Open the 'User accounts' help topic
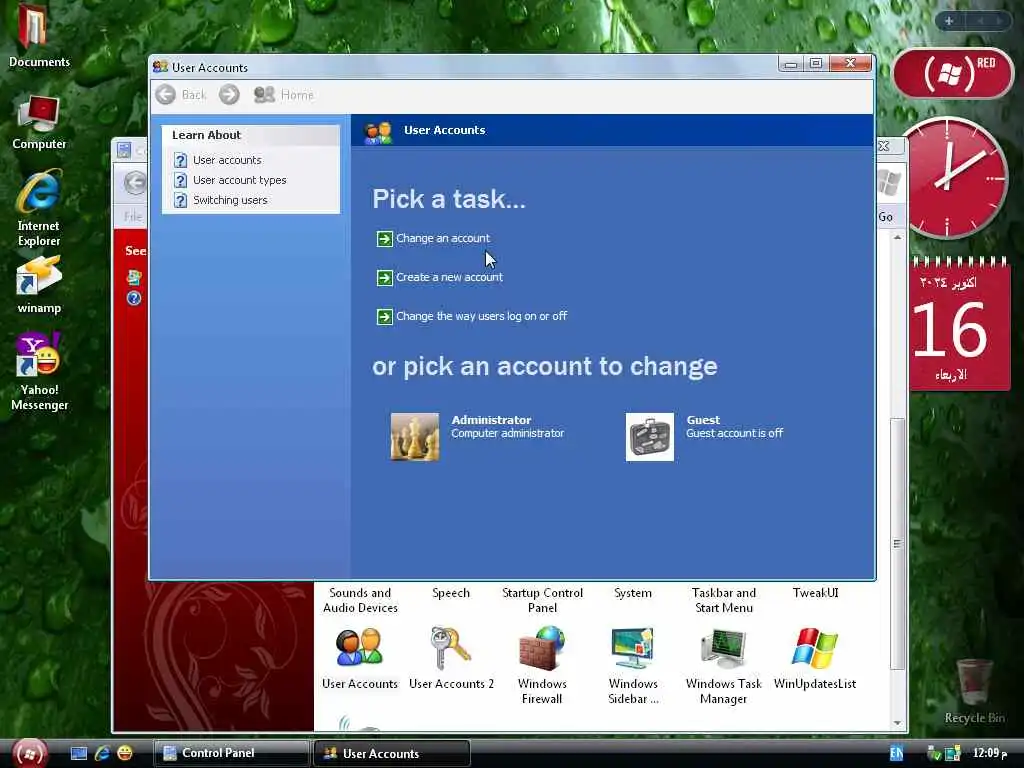The image size is (1024, 768). [227, 160]
